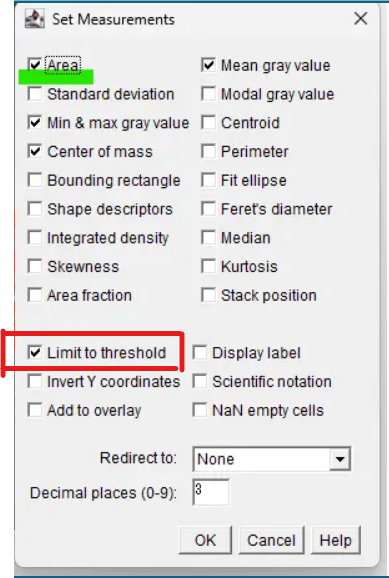Confirm settings with OK button
The width and height of the screenshot is (389, 578).
tap(205, 540)
